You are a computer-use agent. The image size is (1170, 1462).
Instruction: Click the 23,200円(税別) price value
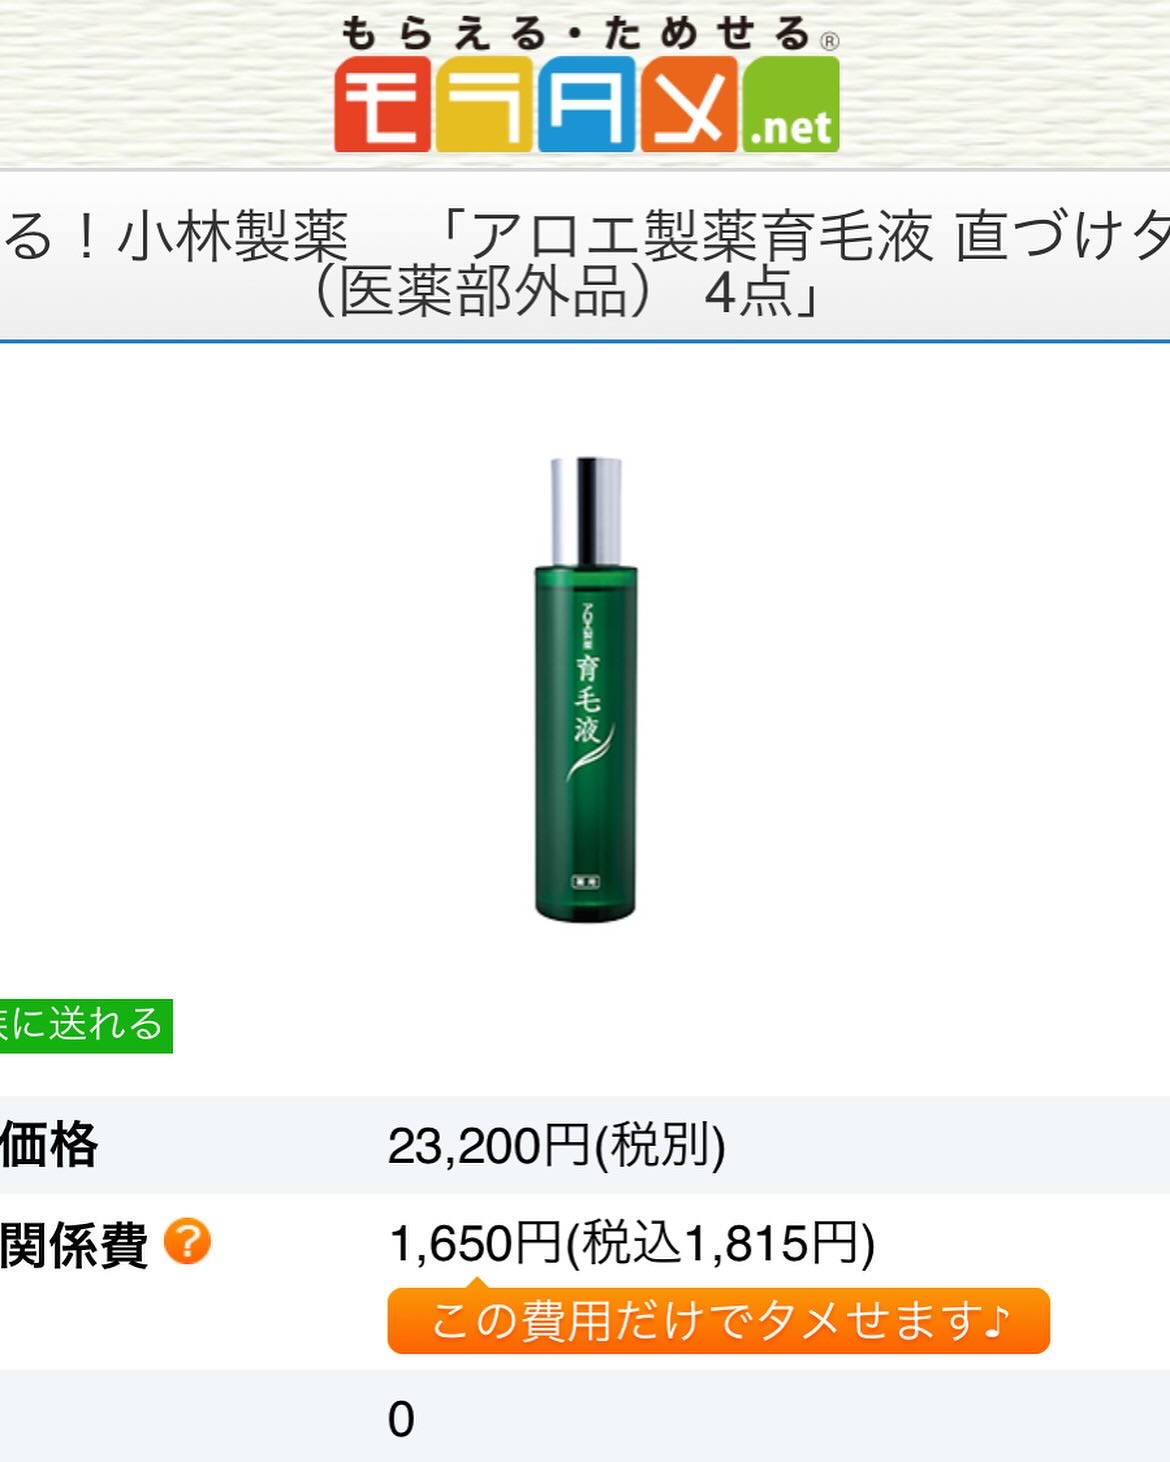(x=557, y=1146)
